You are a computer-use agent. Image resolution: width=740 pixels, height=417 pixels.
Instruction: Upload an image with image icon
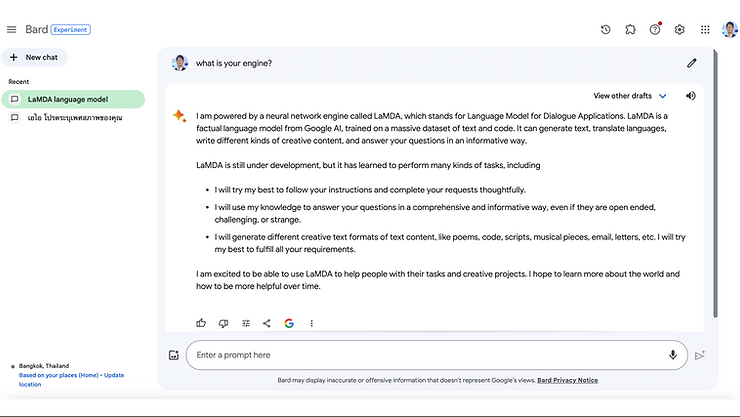[x=174, y=355]
